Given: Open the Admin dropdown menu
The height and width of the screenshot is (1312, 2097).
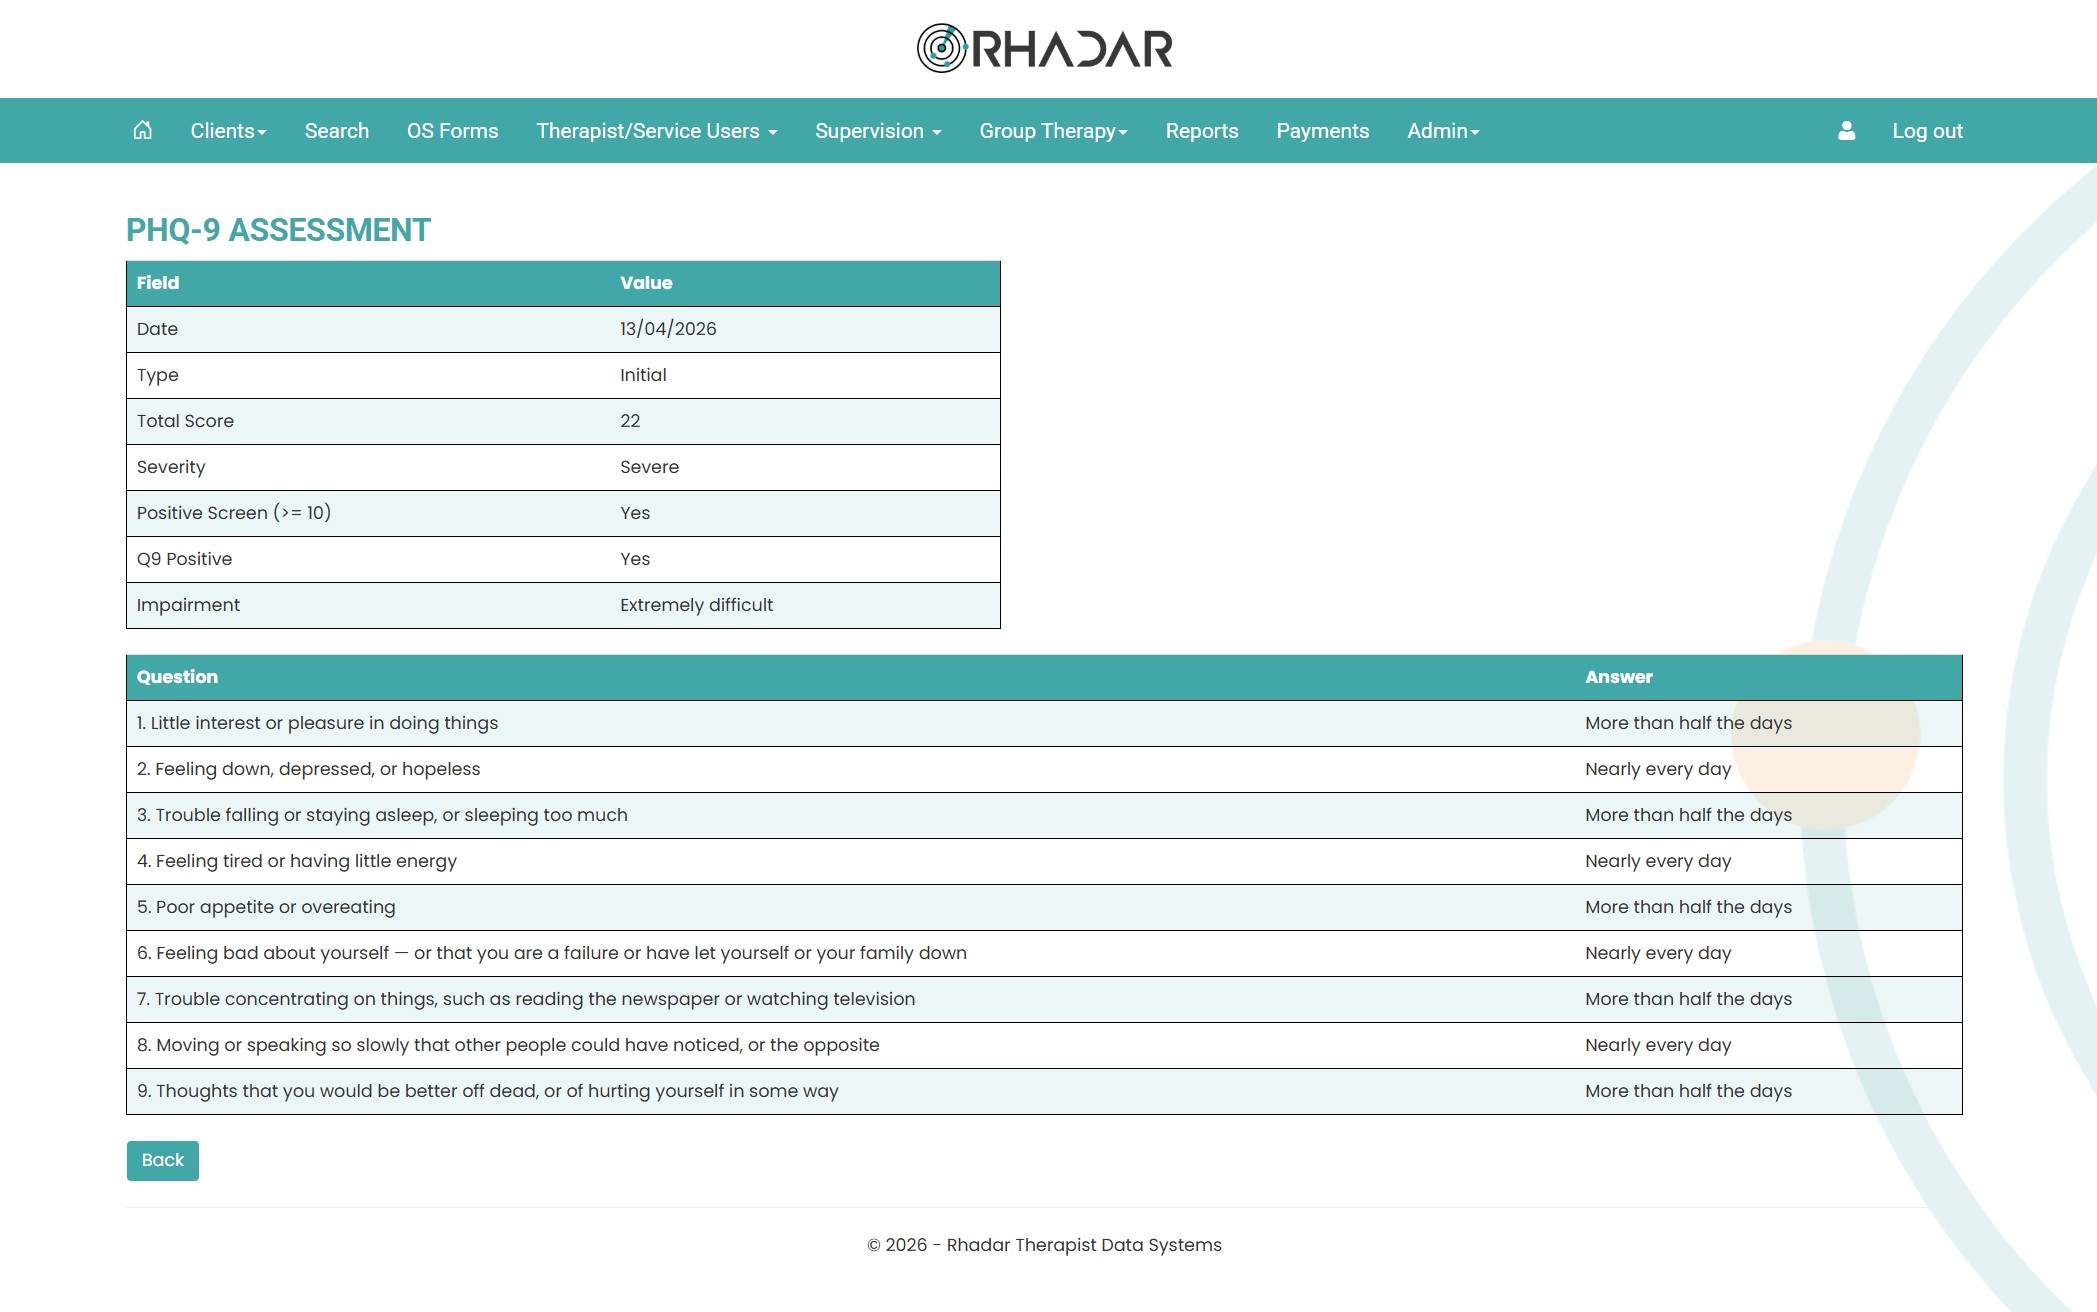Looking at the screenshot, I should click(x=1443, y=131).
